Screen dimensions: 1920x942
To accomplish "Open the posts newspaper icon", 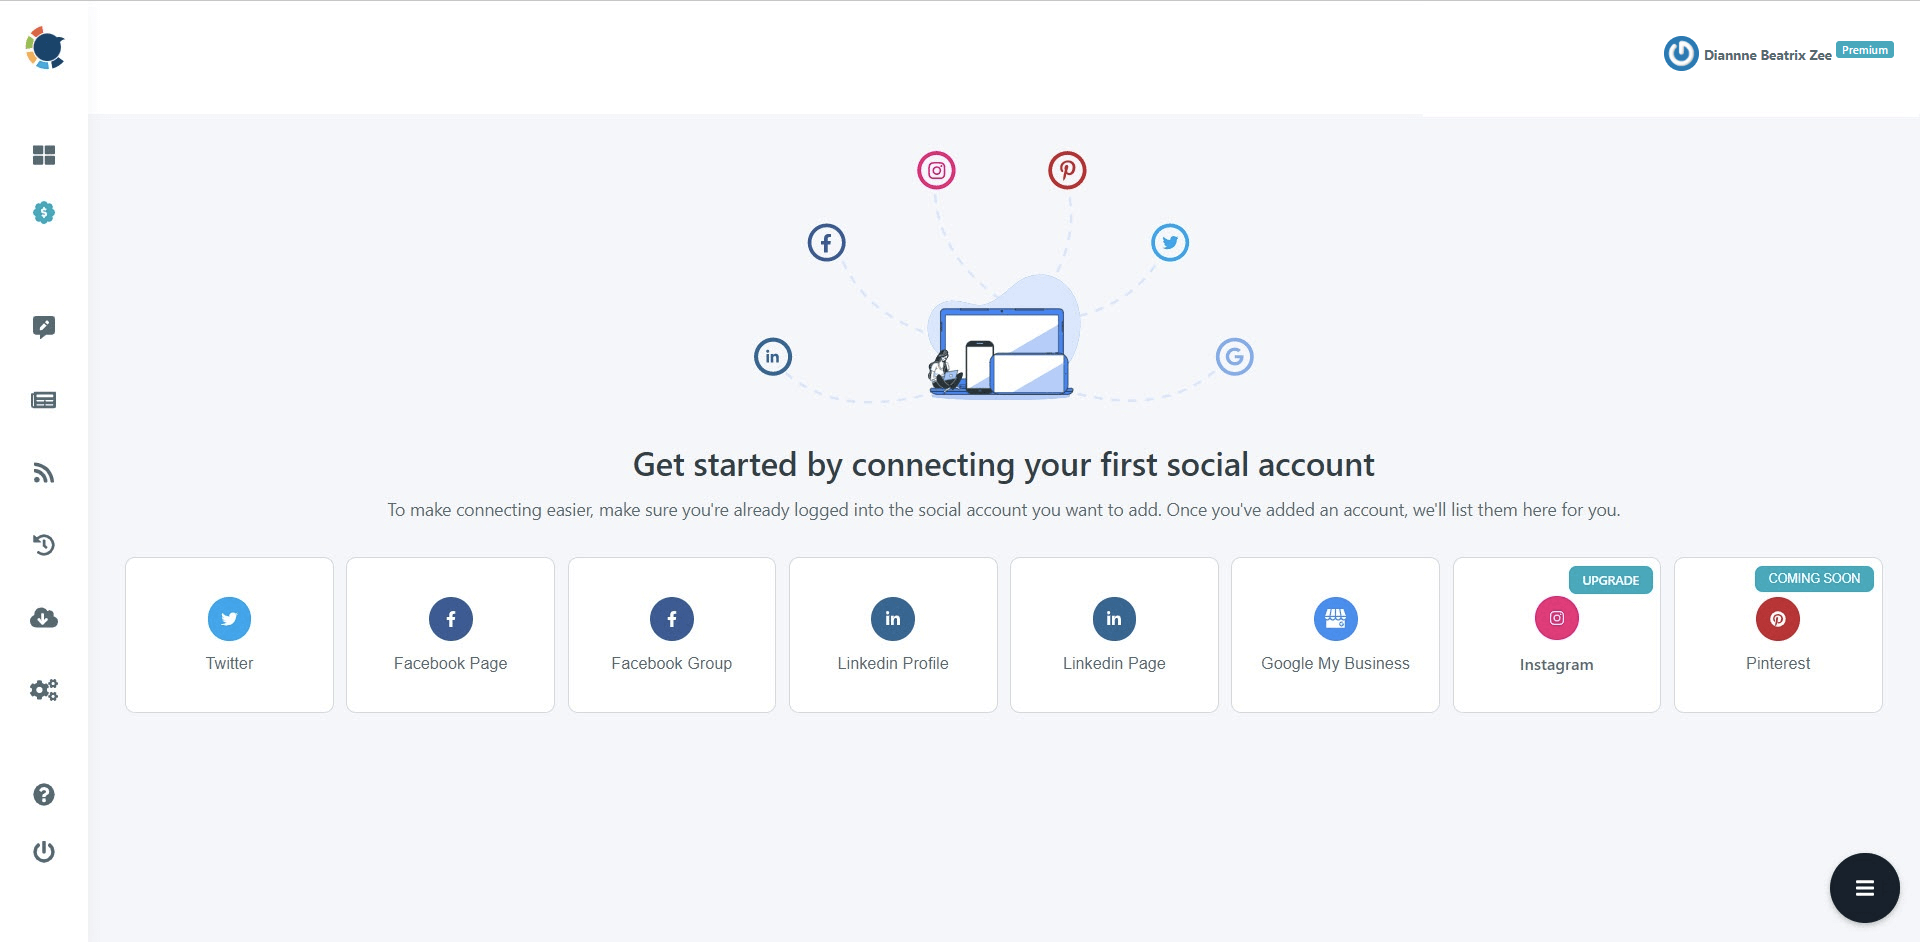I will (x=44, y=400).
